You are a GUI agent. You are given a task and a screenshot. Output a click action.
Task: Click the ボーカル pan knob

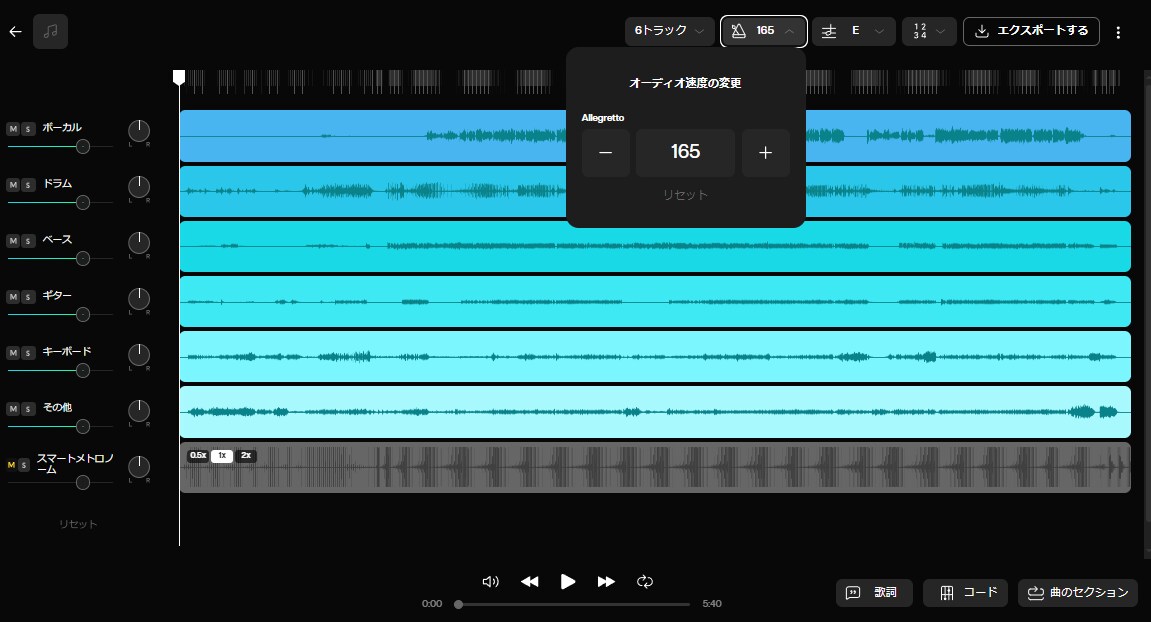(x=139, y=131)
